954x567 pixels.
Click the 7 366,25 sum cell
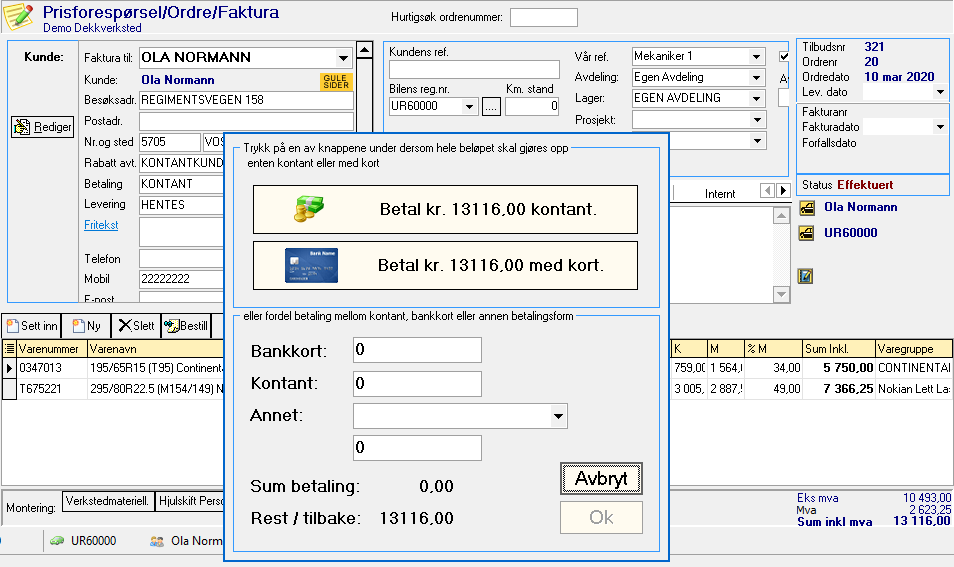pyautogui.click(x=838, y=389)
